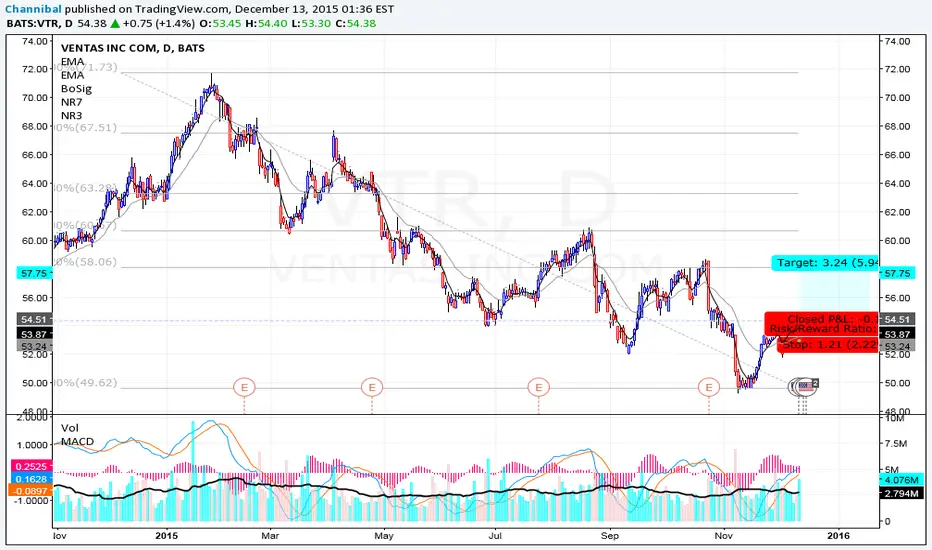The height and width of the screenshot is (550, 932).
Task: Click the earnings E marker just before May
Action: (372, 388)
